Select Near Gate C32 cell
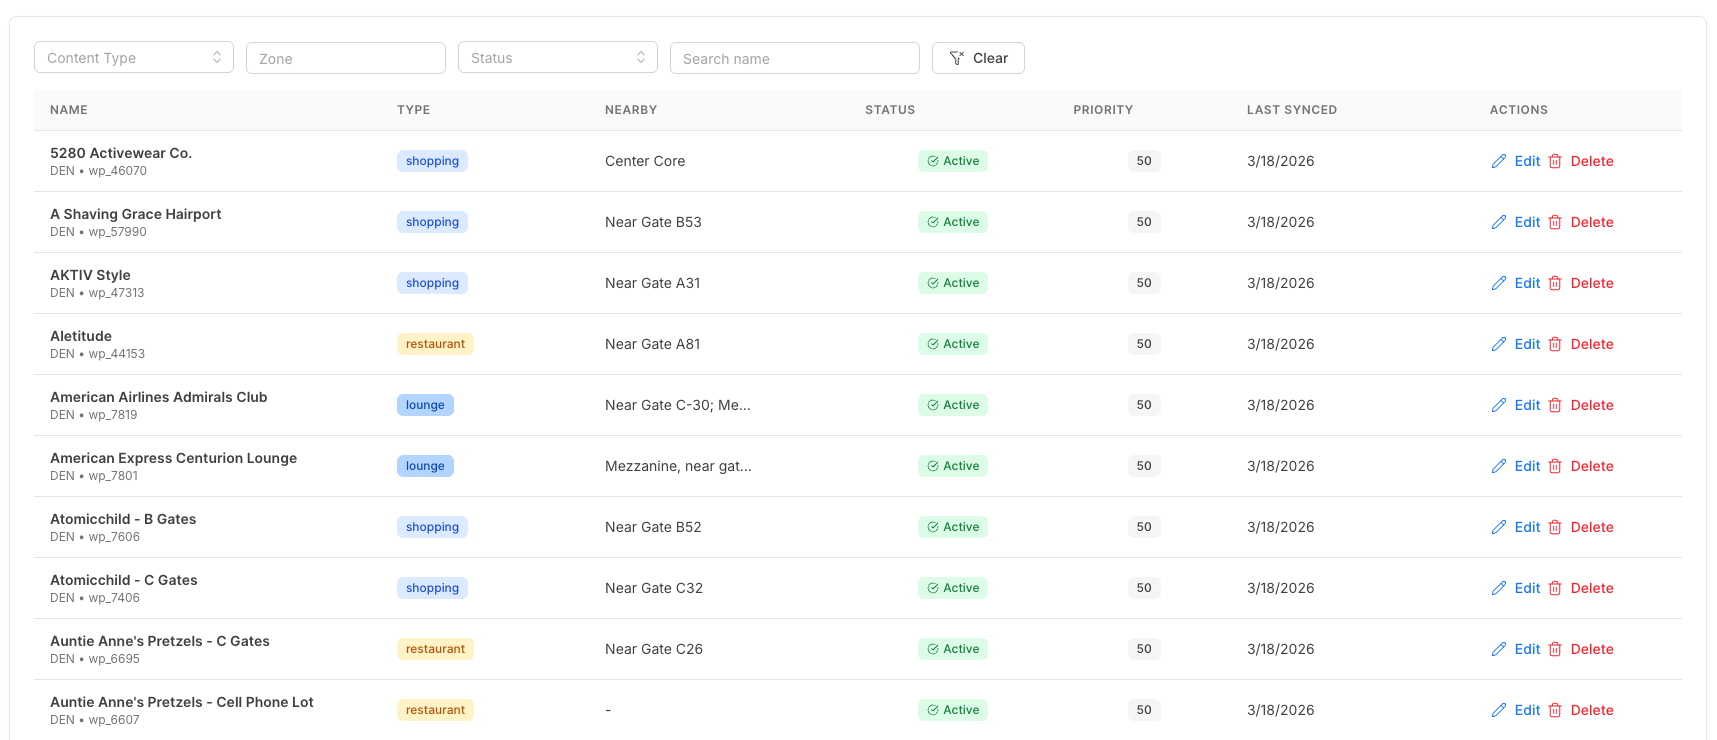This screenshot has height=740, width=1717. click(x=654, y=588)
